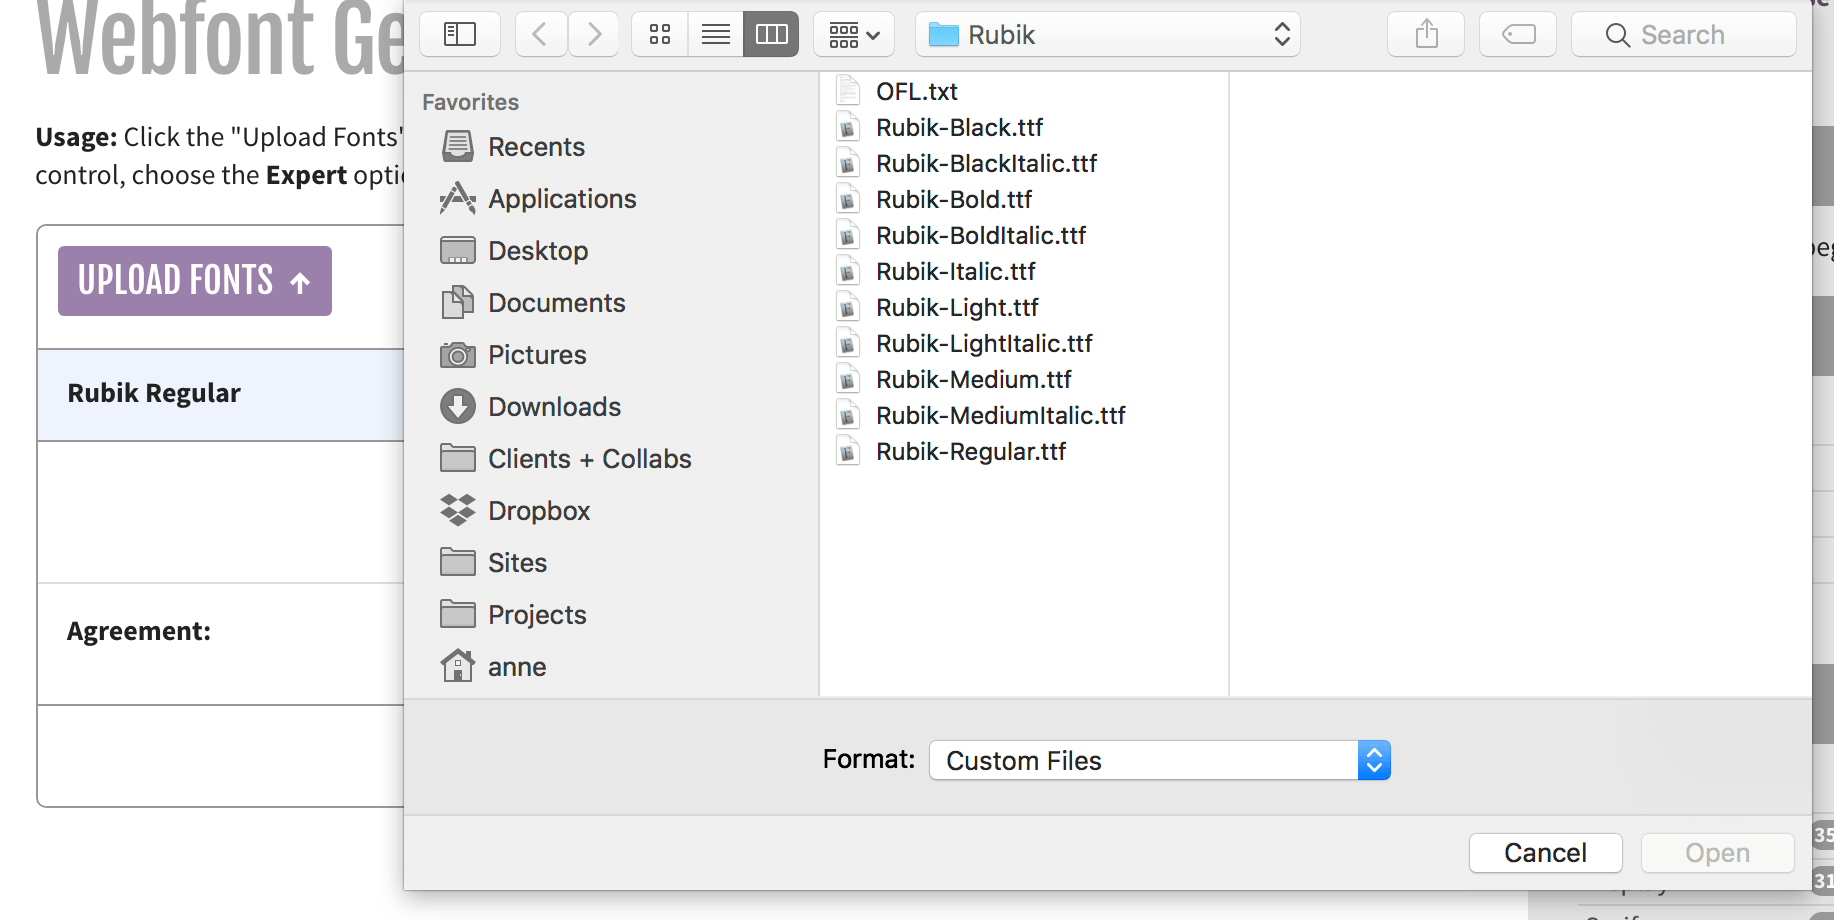Switch to column view
This screenshot has width=1834, height=920.
point(771,35)
